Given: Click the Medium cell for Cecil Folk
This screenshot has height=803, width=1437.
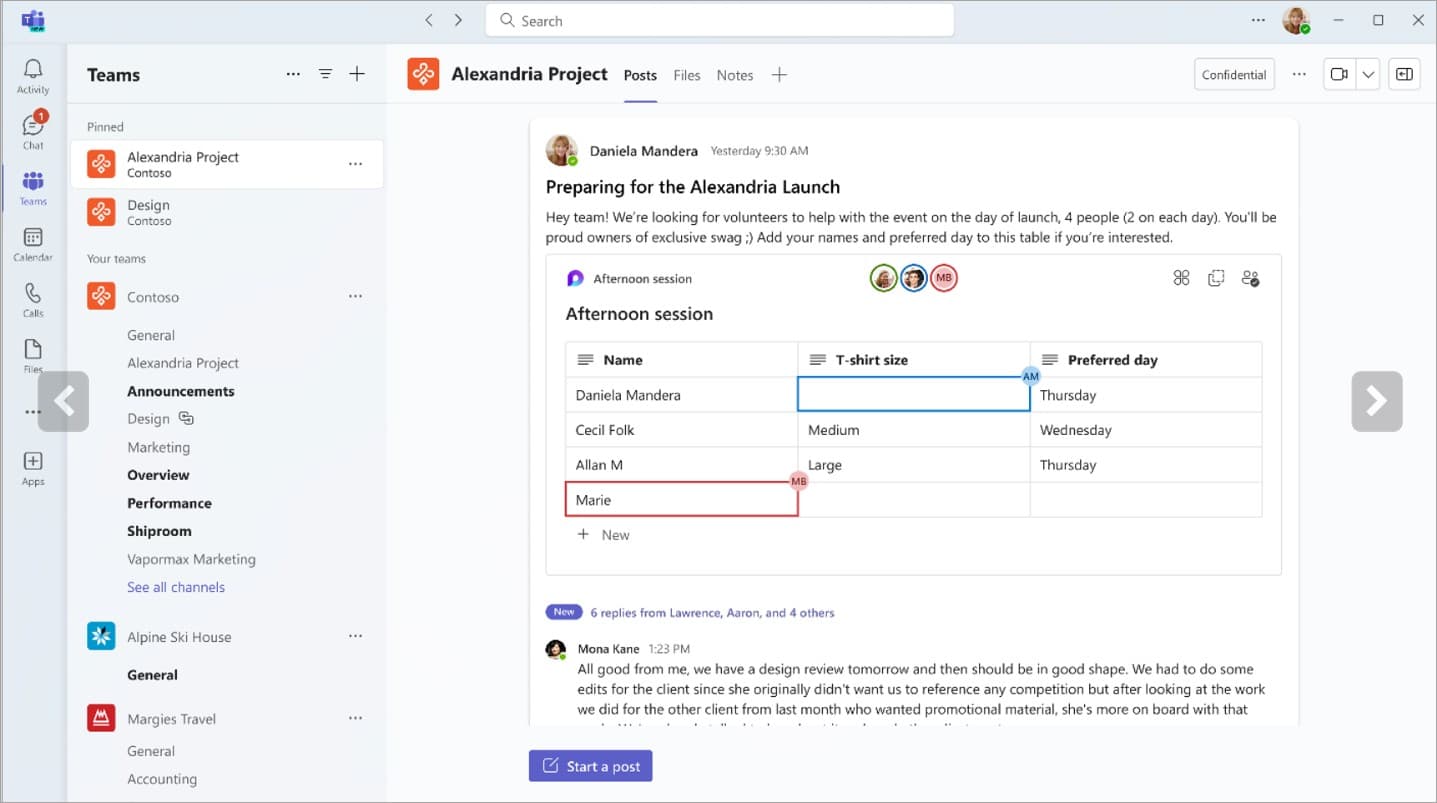Looking at the screenshot, I should (x=913, y=430).
